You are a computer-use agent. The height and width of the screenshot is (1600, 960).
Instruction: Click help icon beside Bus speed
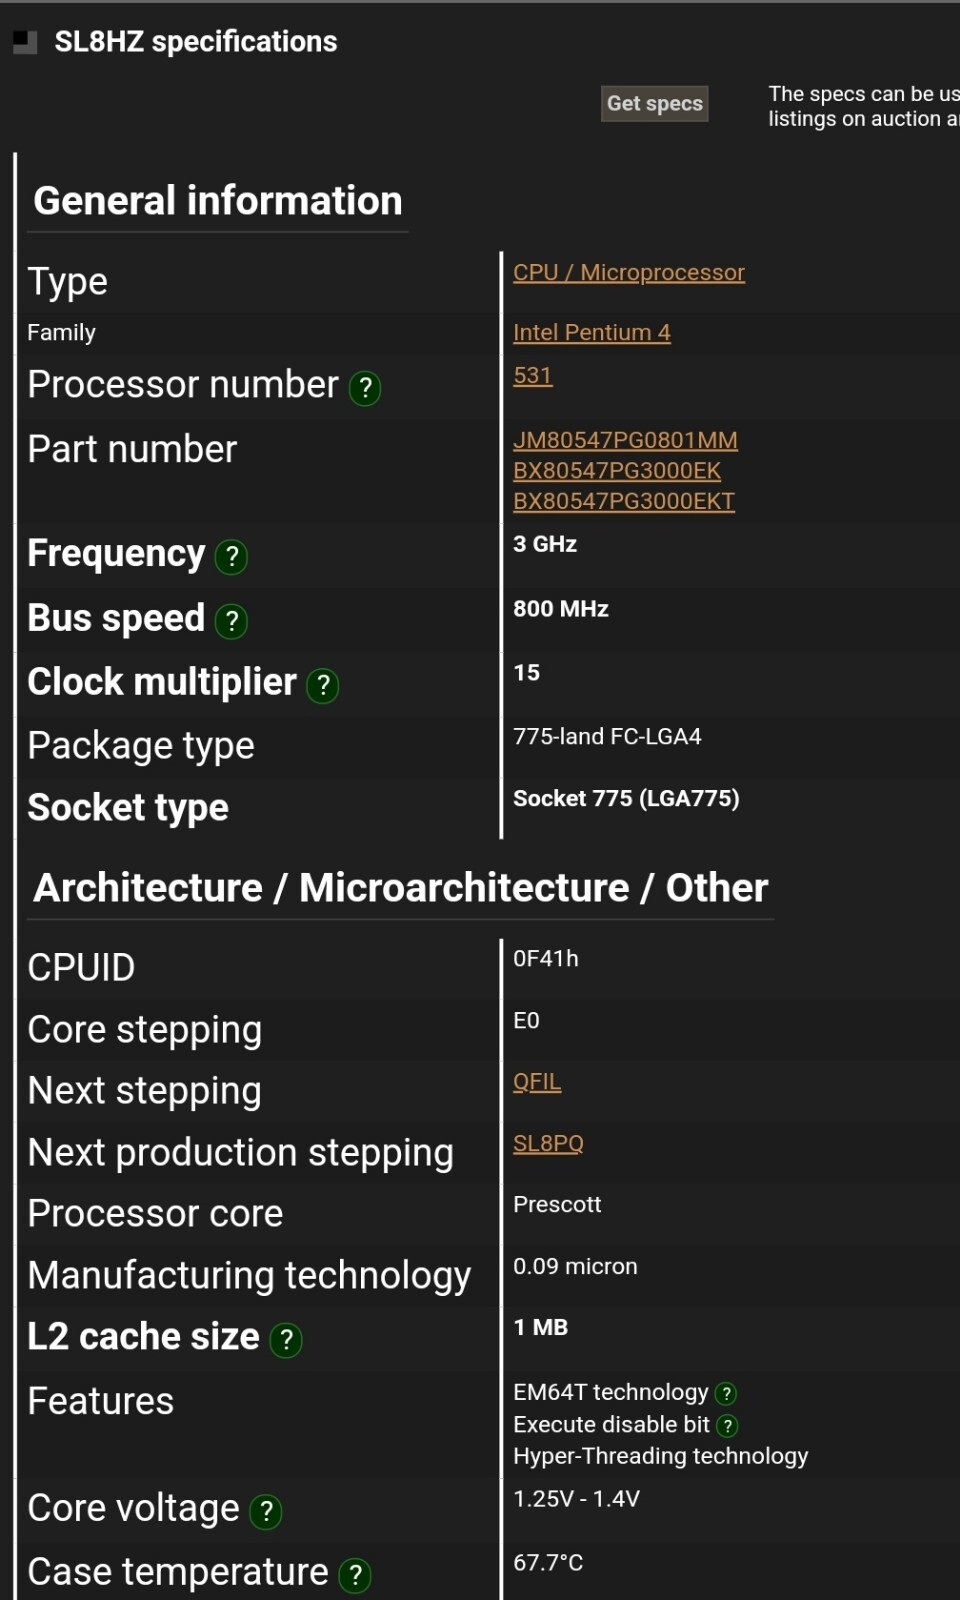click(232, 622)
